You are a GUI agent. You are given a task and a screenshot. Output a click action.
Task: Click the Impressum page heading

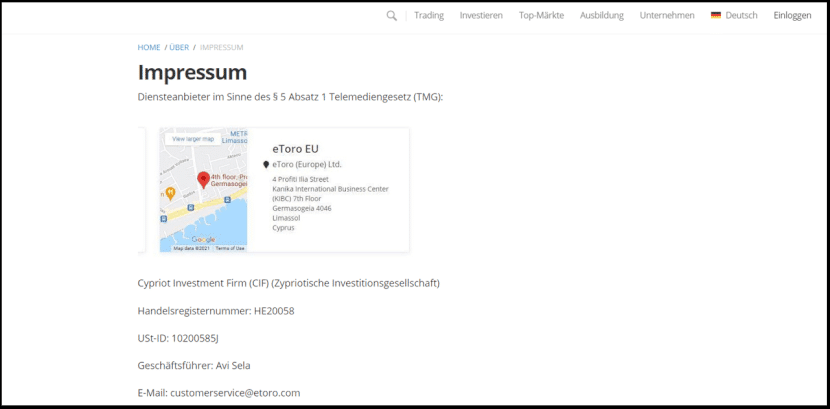[192, 72]
